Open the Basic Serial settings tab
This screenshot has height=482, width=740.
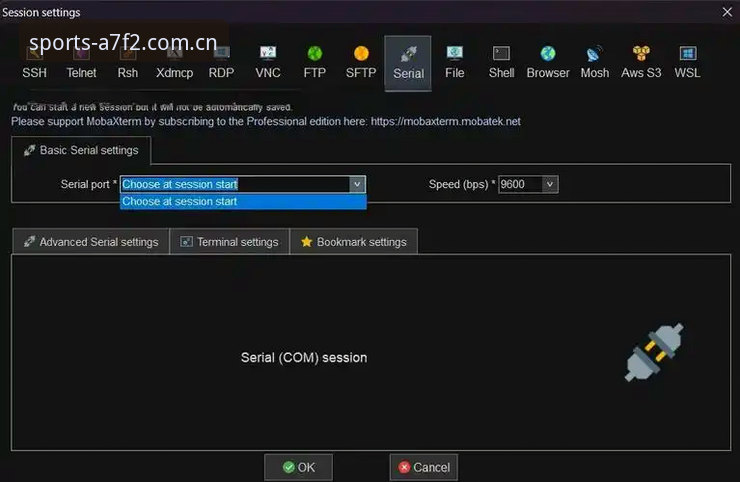[x=81, y=151]
